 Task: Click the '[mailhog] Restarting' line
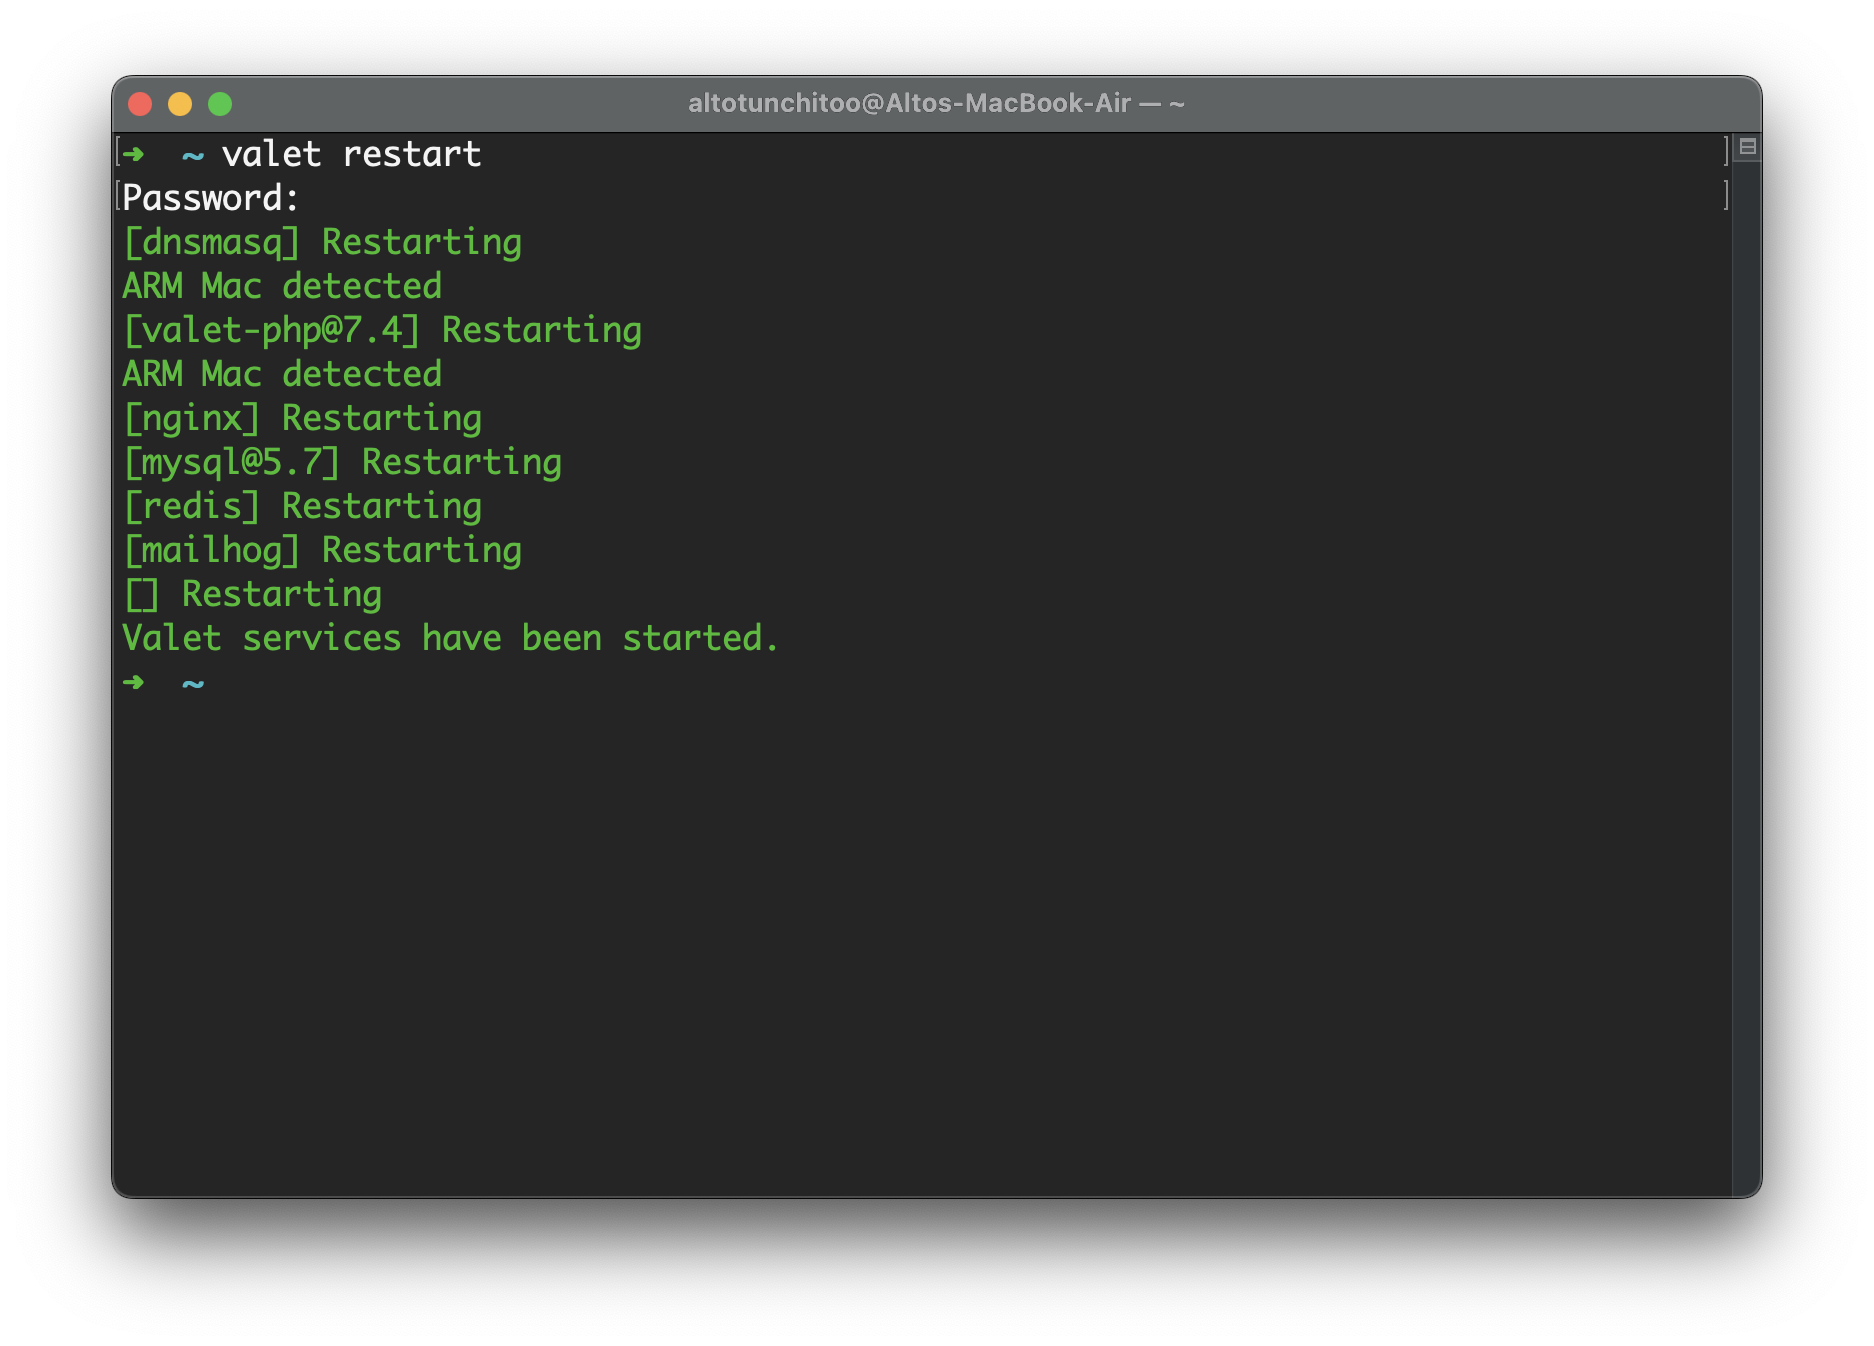[322, 551]
